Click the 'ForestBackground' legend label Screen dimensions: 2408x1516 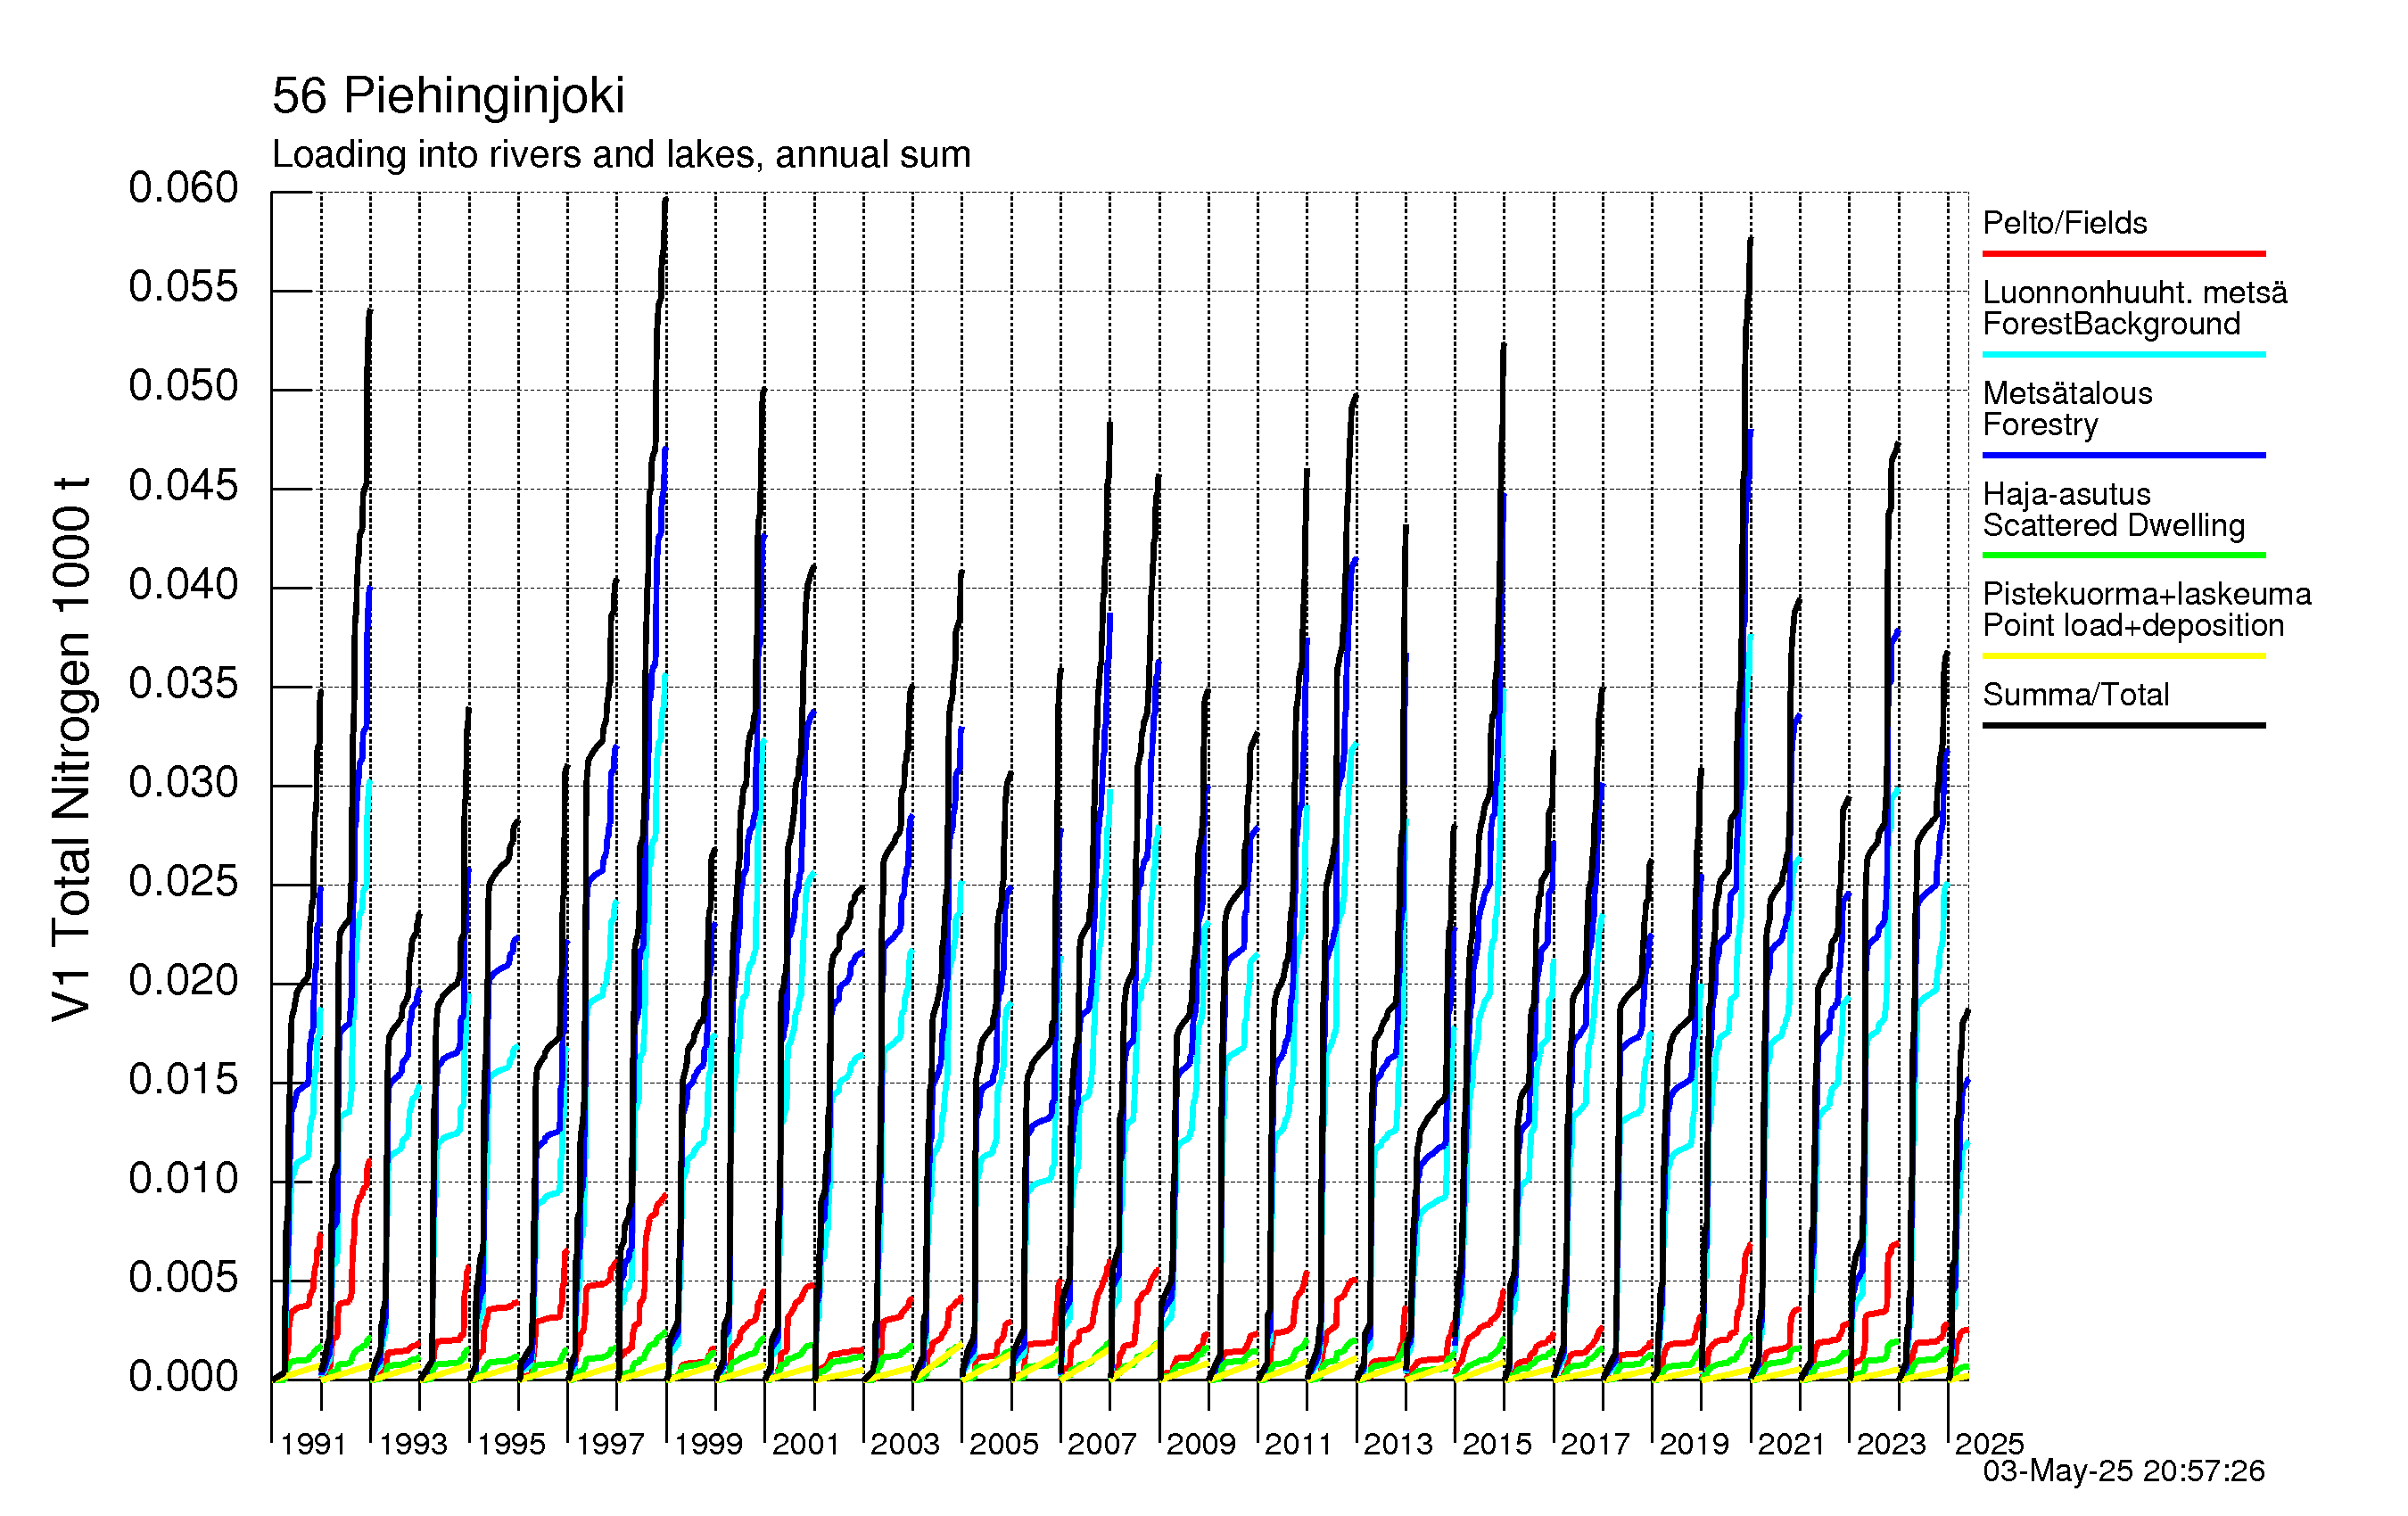click(x=2111, y=324)
